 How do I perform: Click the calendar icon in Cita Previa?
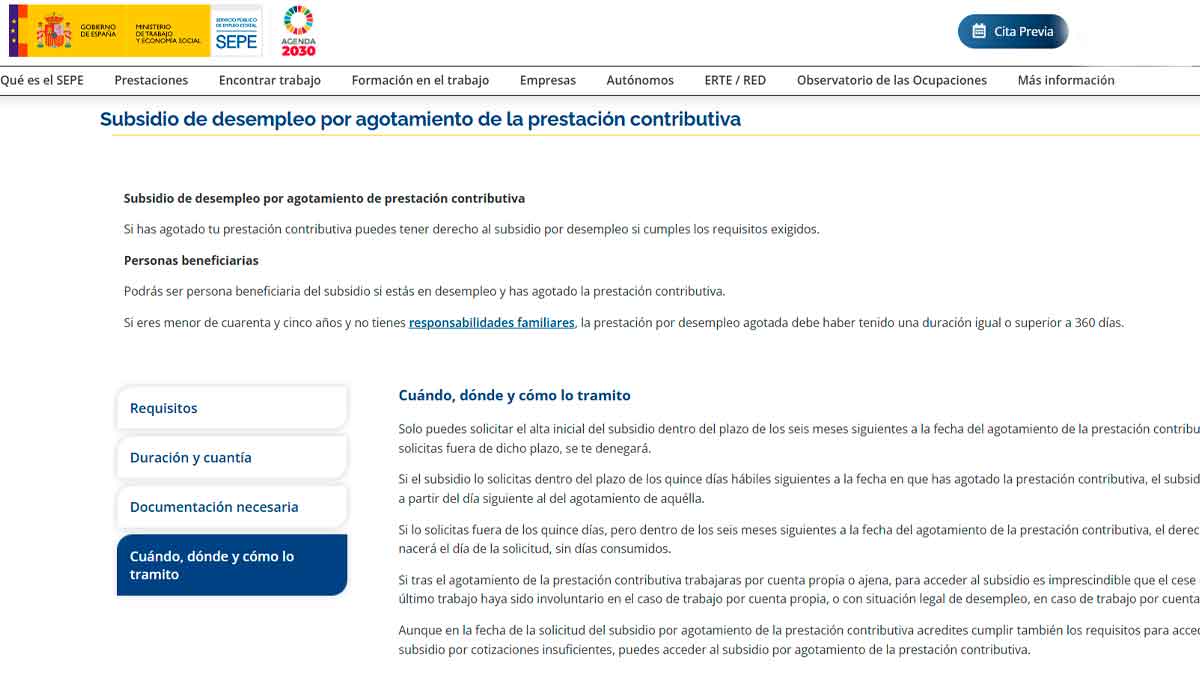coord(979,31)
